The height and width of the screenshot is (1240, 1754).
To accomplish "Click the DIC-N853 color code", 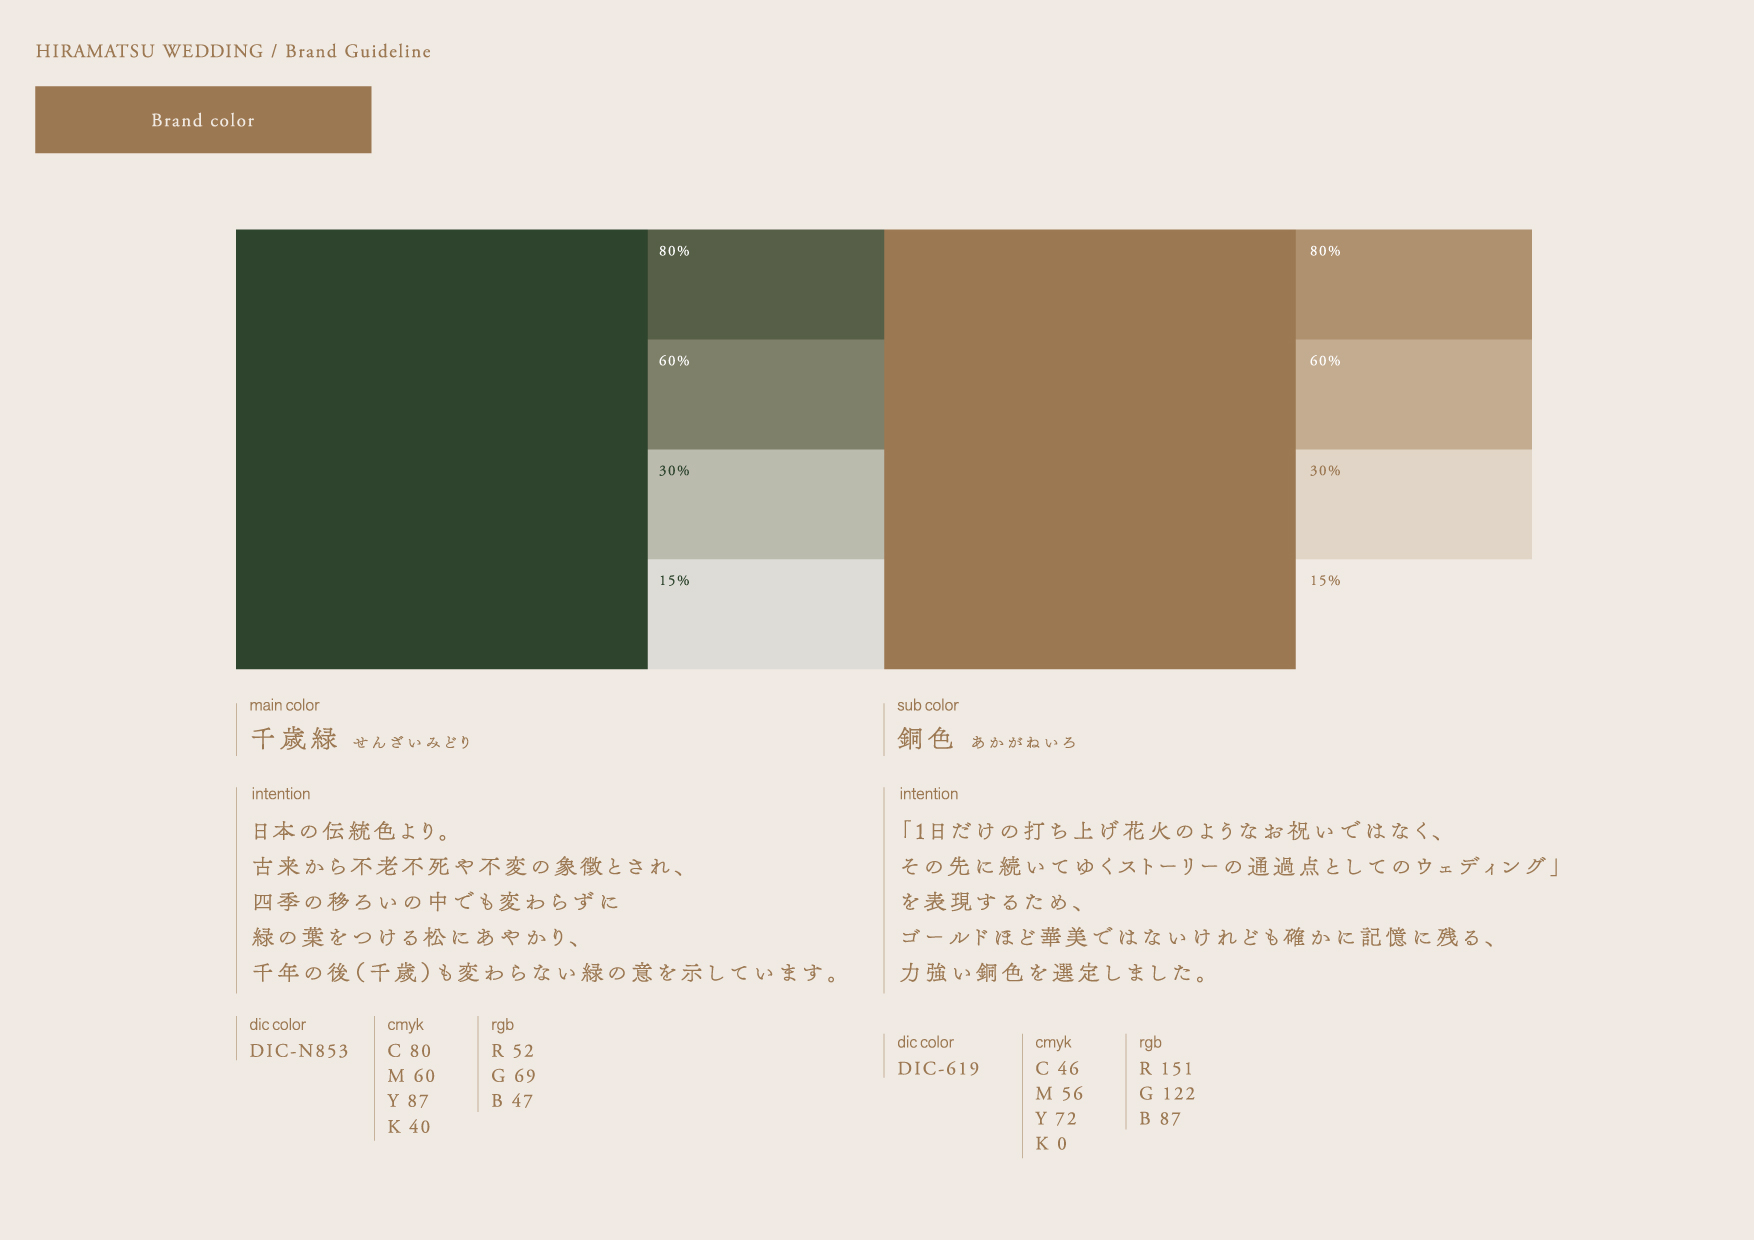I will (299, 1051).
